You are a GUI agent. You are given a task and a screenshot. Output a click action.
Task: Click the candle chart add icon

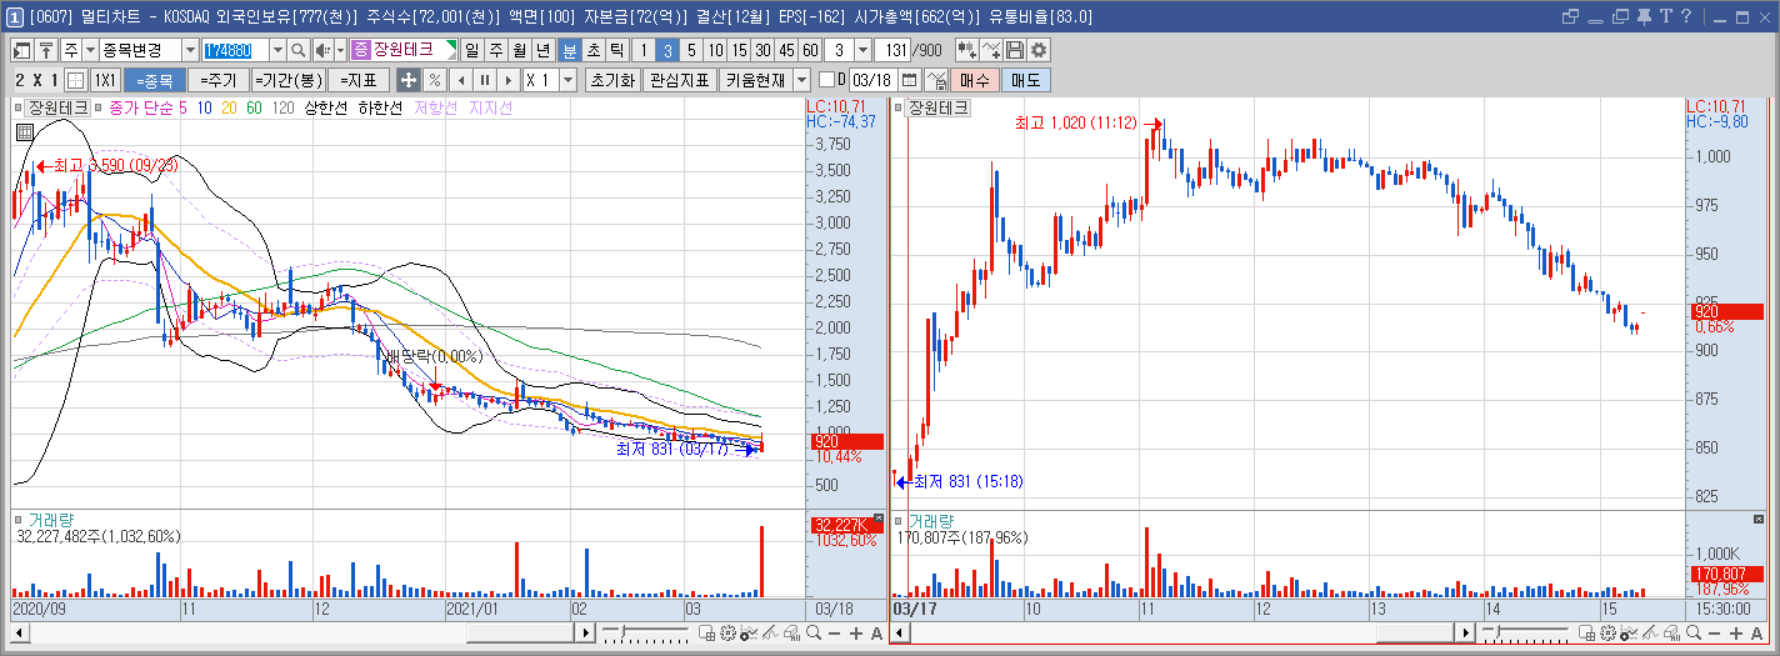967,50
